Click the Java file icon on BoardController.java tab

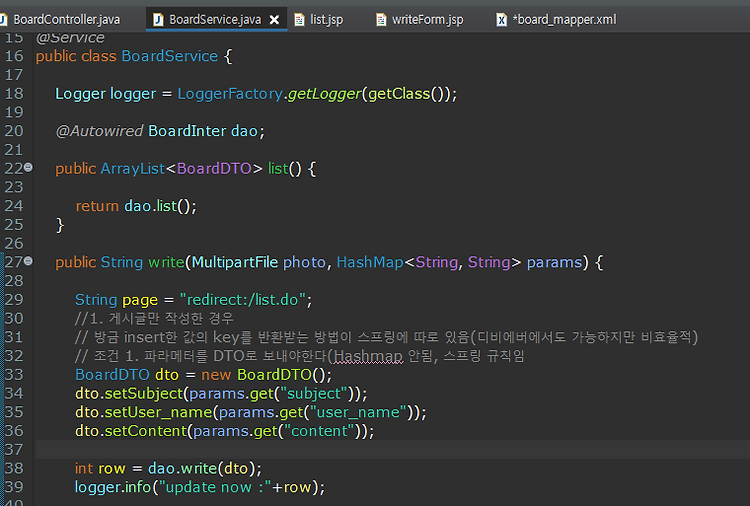(x=3, y=20)
